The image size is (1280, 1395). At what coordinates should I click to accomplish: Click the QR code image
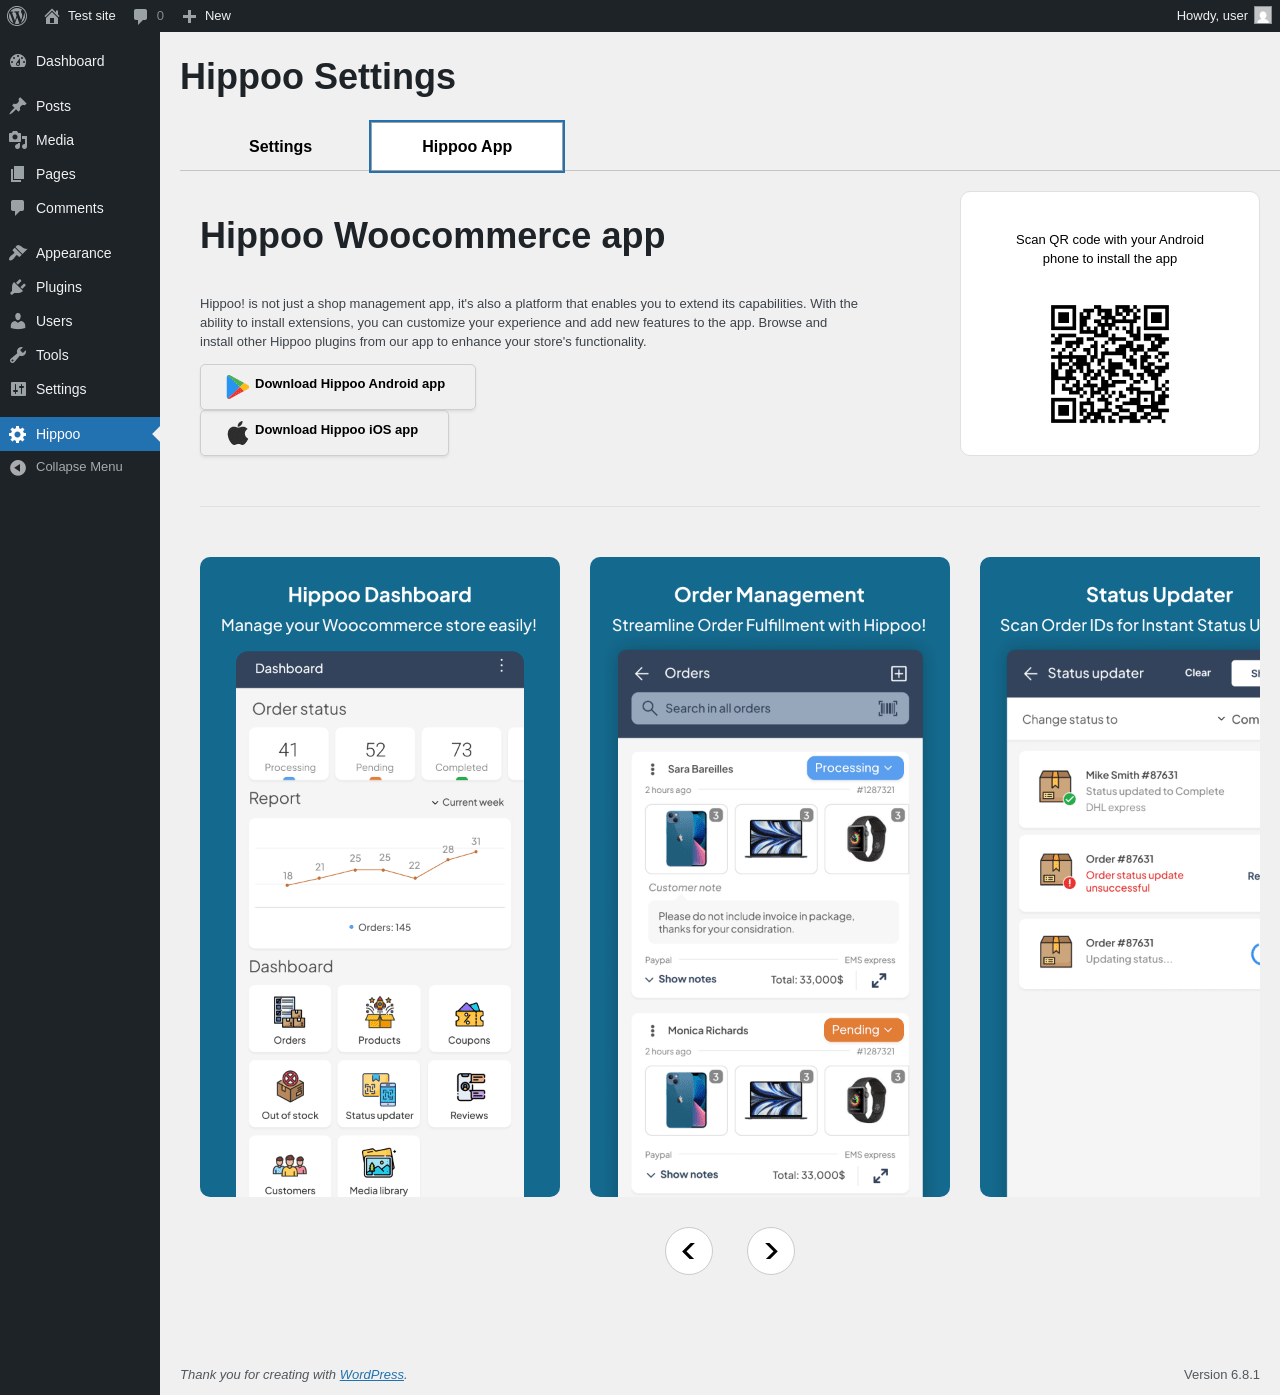pyautogui.click(x=1110, y=364)
